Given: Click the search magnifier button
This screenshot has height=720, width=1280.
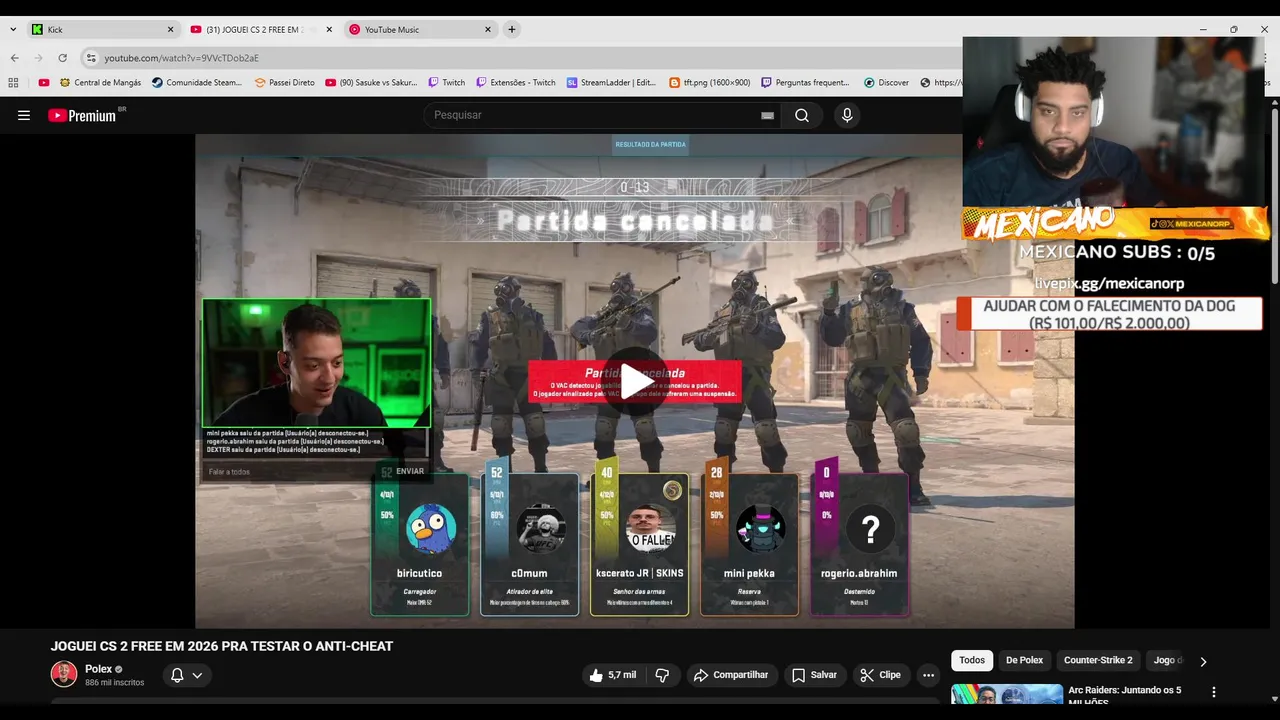Looking at the screenshot, I should pos(802,115).
